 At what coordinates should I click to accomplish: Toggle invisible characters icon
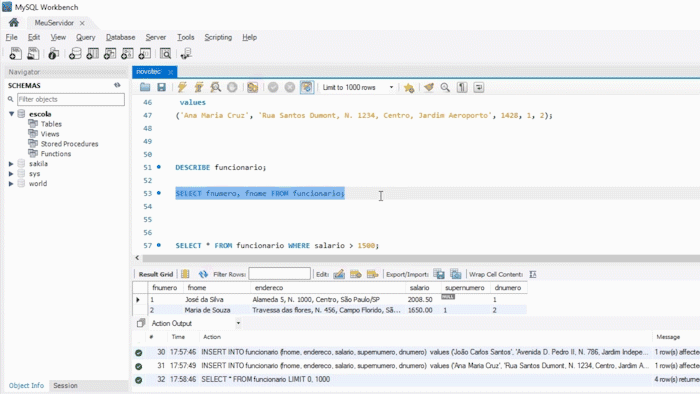pos(462,87)
